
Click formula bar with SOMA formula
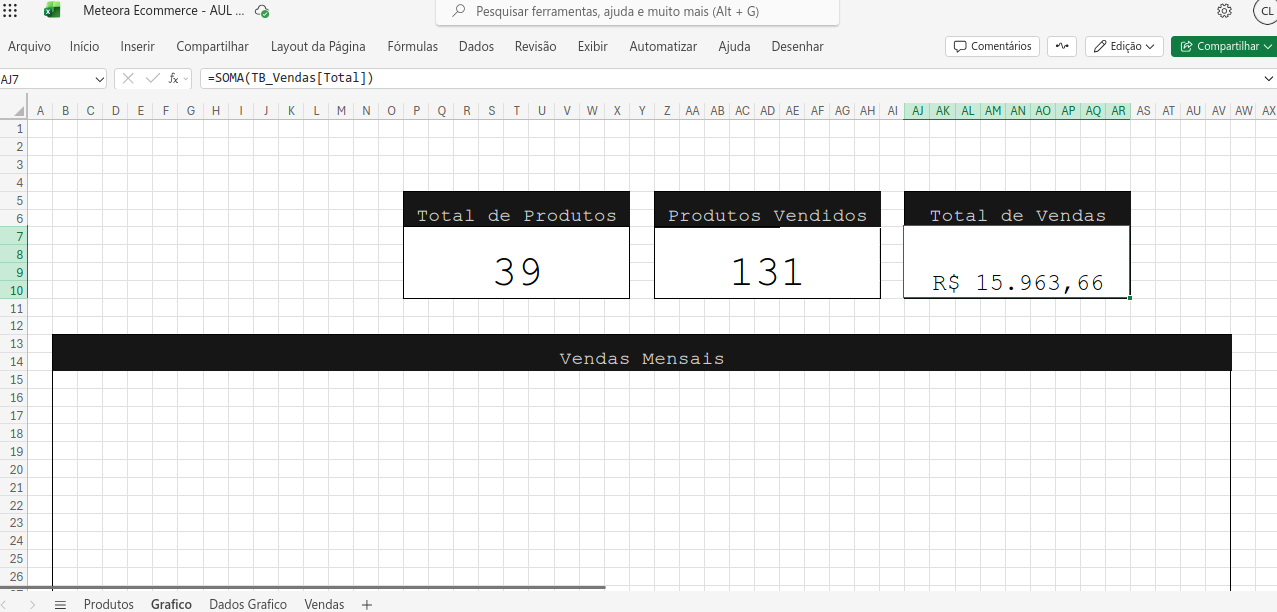730,78
